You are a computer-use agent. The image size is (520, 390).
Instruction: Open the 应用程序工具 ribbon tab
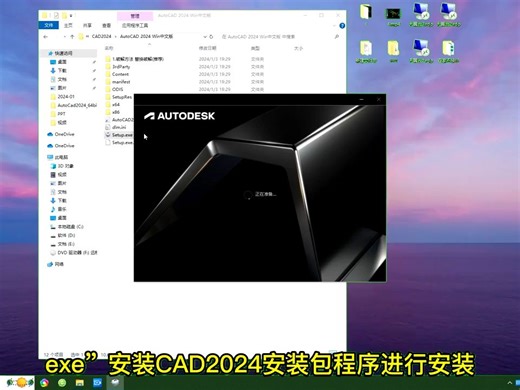pyautogui.click(x=135, y=25)
